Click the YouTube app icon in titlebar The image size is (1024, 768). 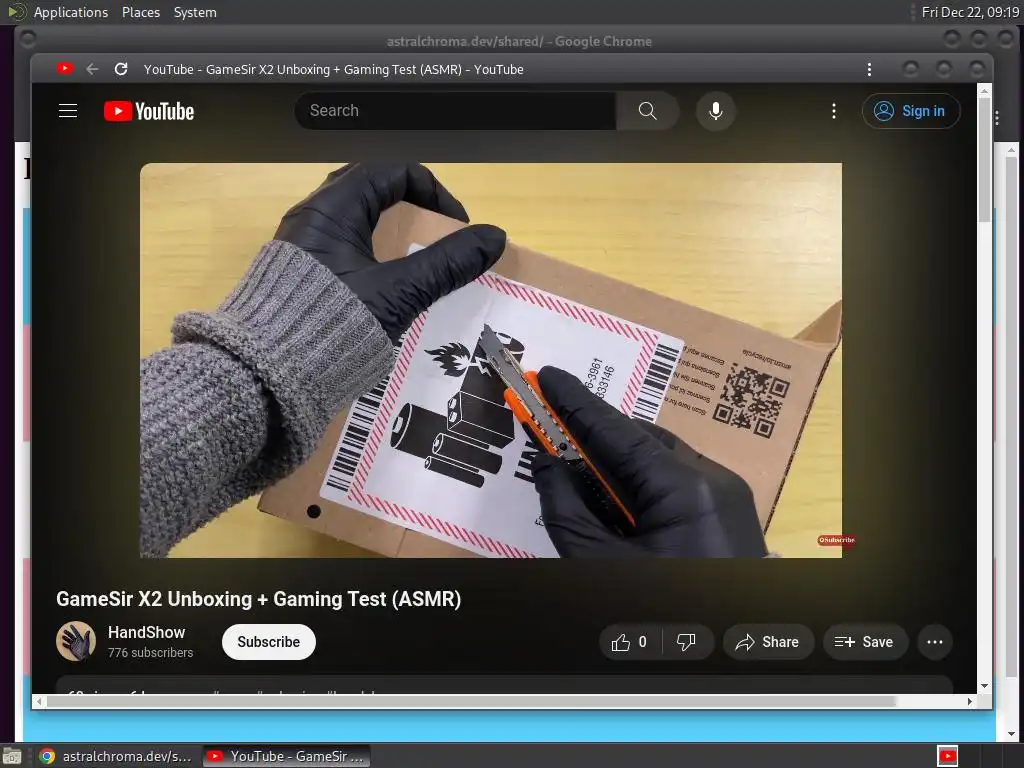[x=65, y=69]
